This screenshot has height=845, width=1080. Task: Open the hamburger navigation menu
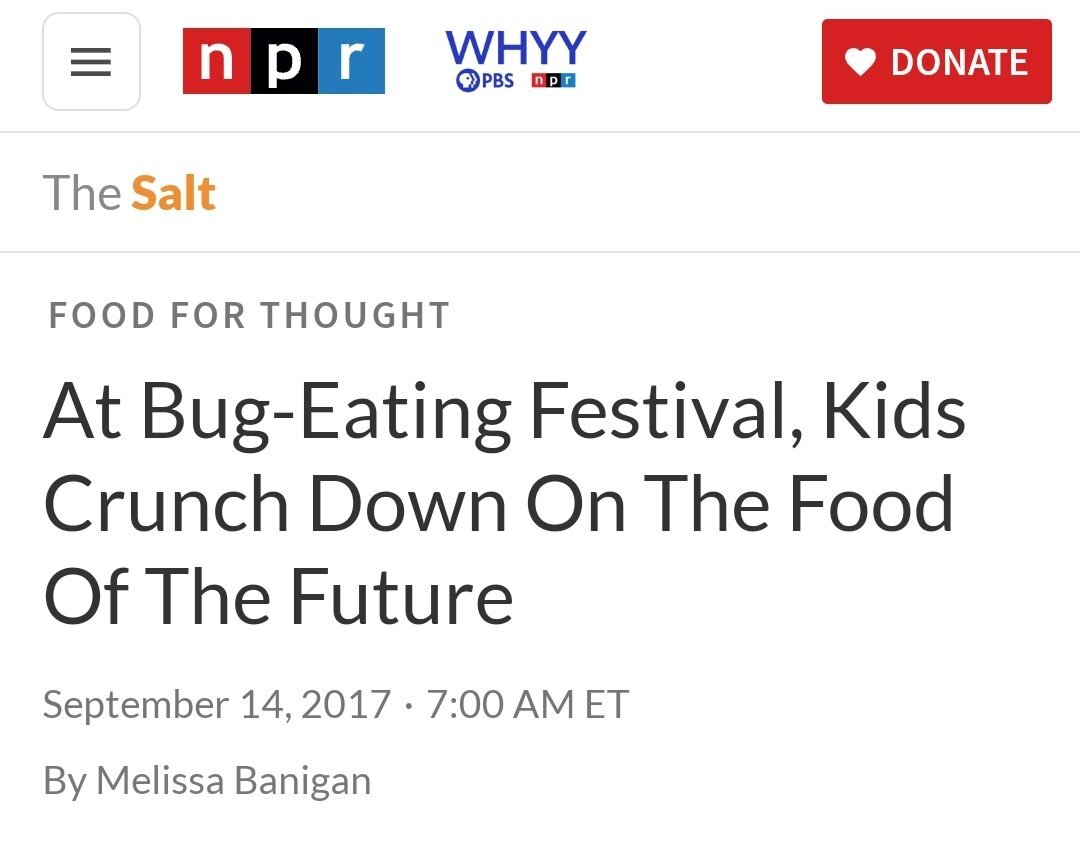pos(91,62)
